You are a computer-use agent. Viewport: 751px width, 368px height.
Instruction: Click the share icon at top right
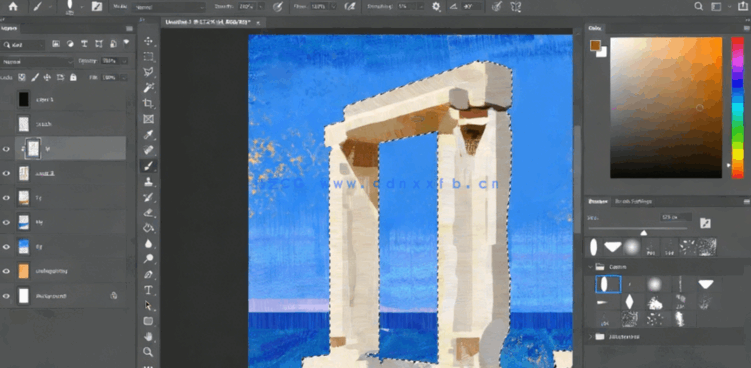[x=743, y=6]
